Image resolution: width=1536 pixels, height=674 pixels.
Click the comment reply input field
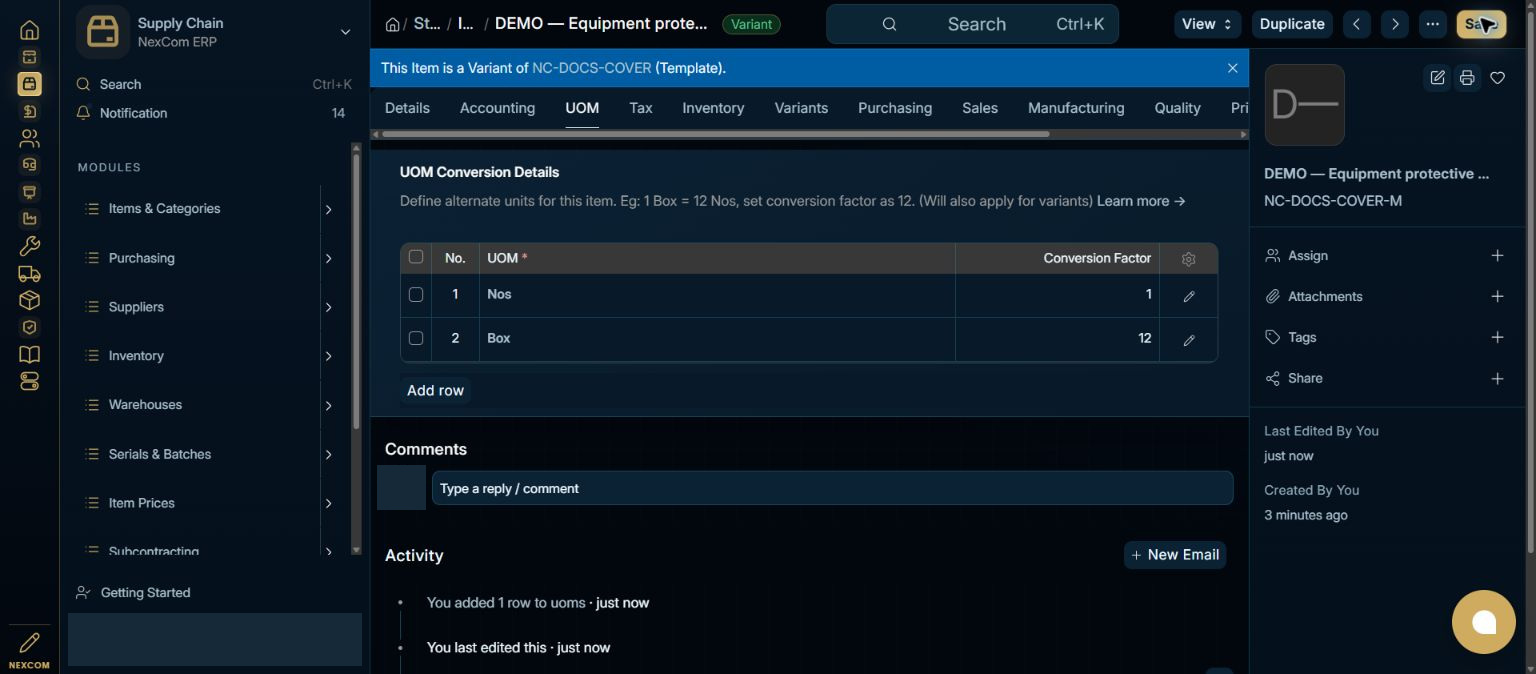click(832, 489)
